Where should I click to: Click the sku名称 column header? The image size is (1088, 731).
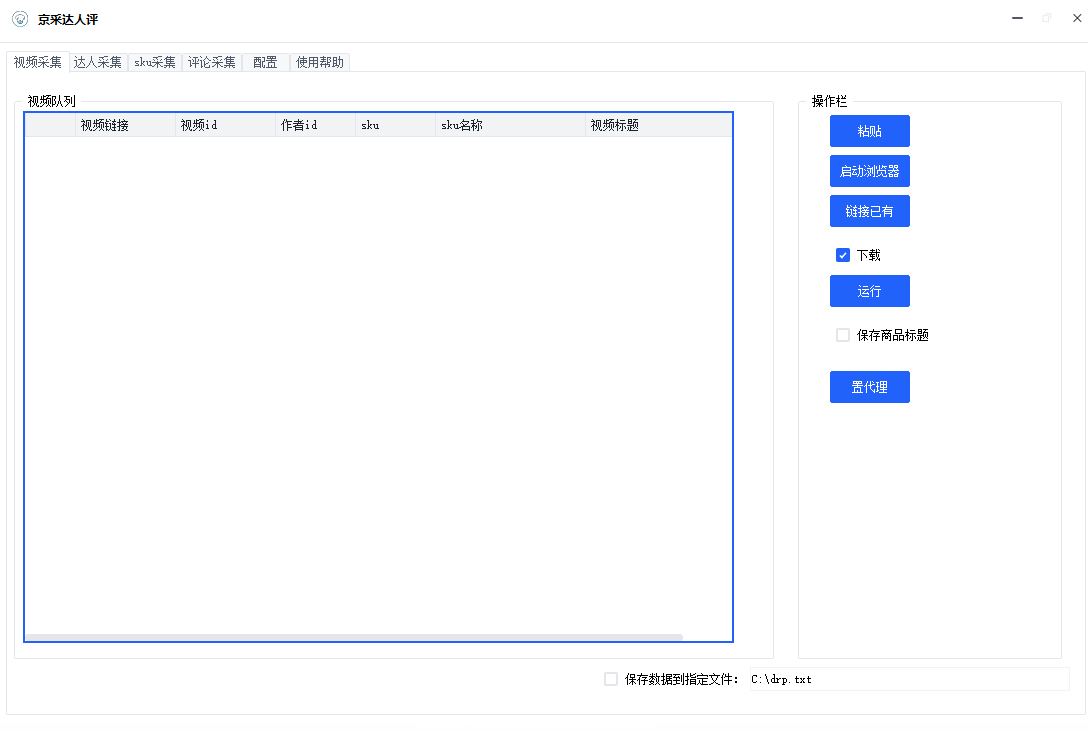click(x=510, y=125)
